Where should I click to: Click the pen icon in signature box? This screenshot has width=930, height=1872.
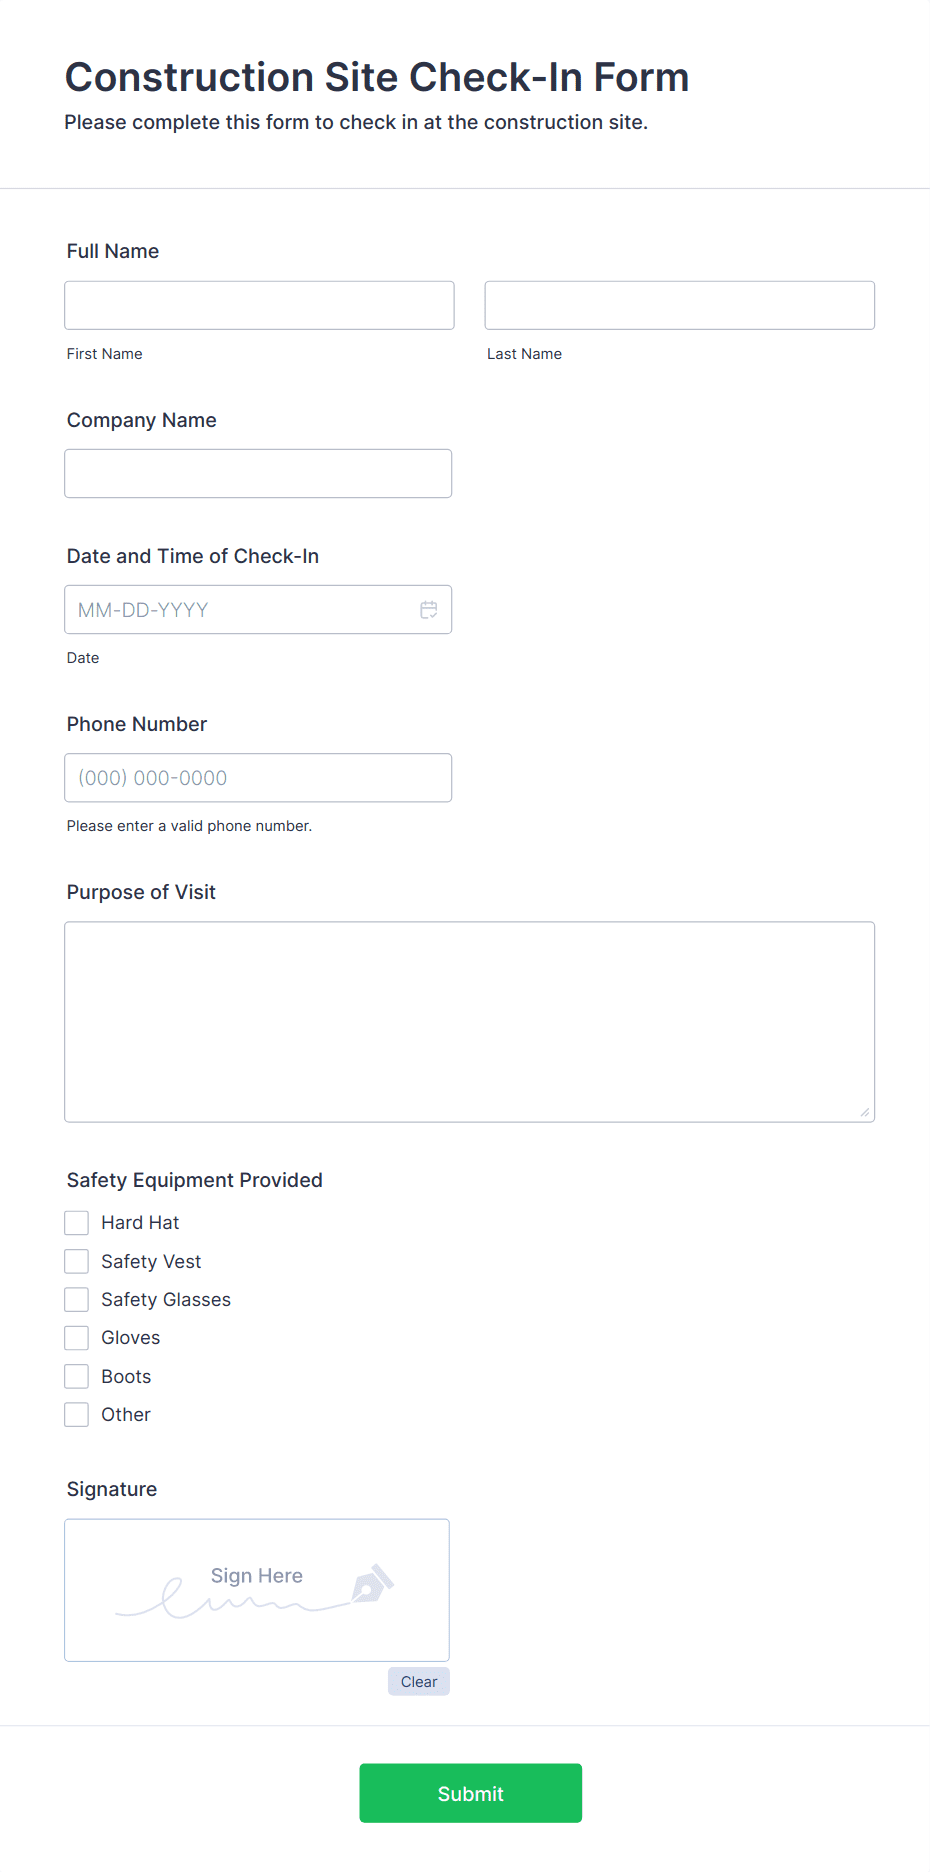pyautogui.click(x=372, y=1584)
